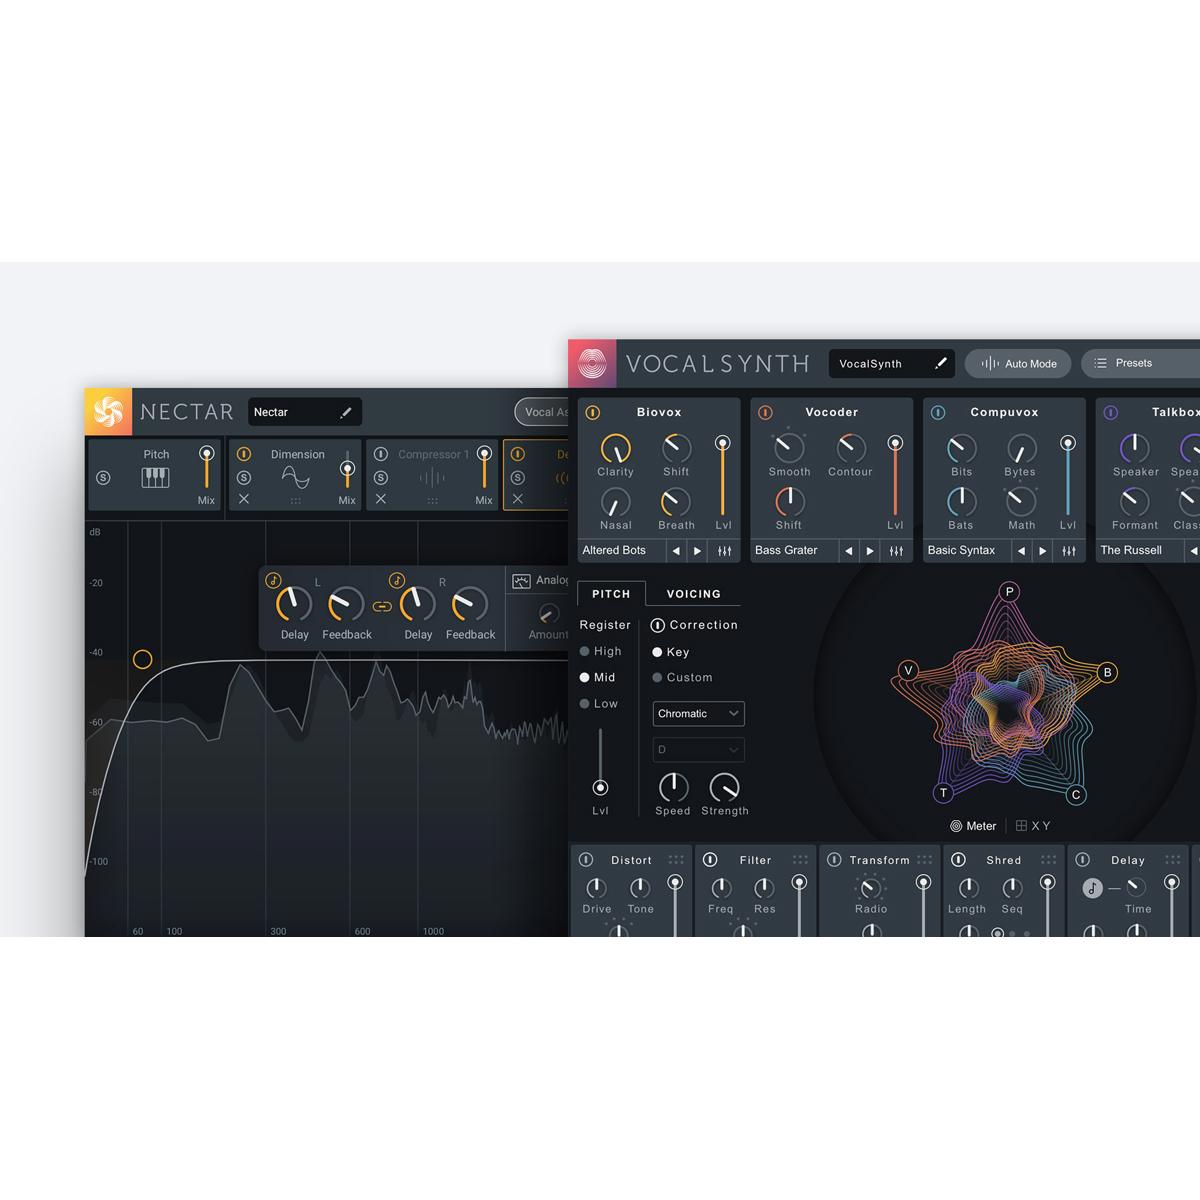Switch to the VOICING tab
Image resolution: width=1200 pixels, height=1200 pixels.
tap(693, 594)
